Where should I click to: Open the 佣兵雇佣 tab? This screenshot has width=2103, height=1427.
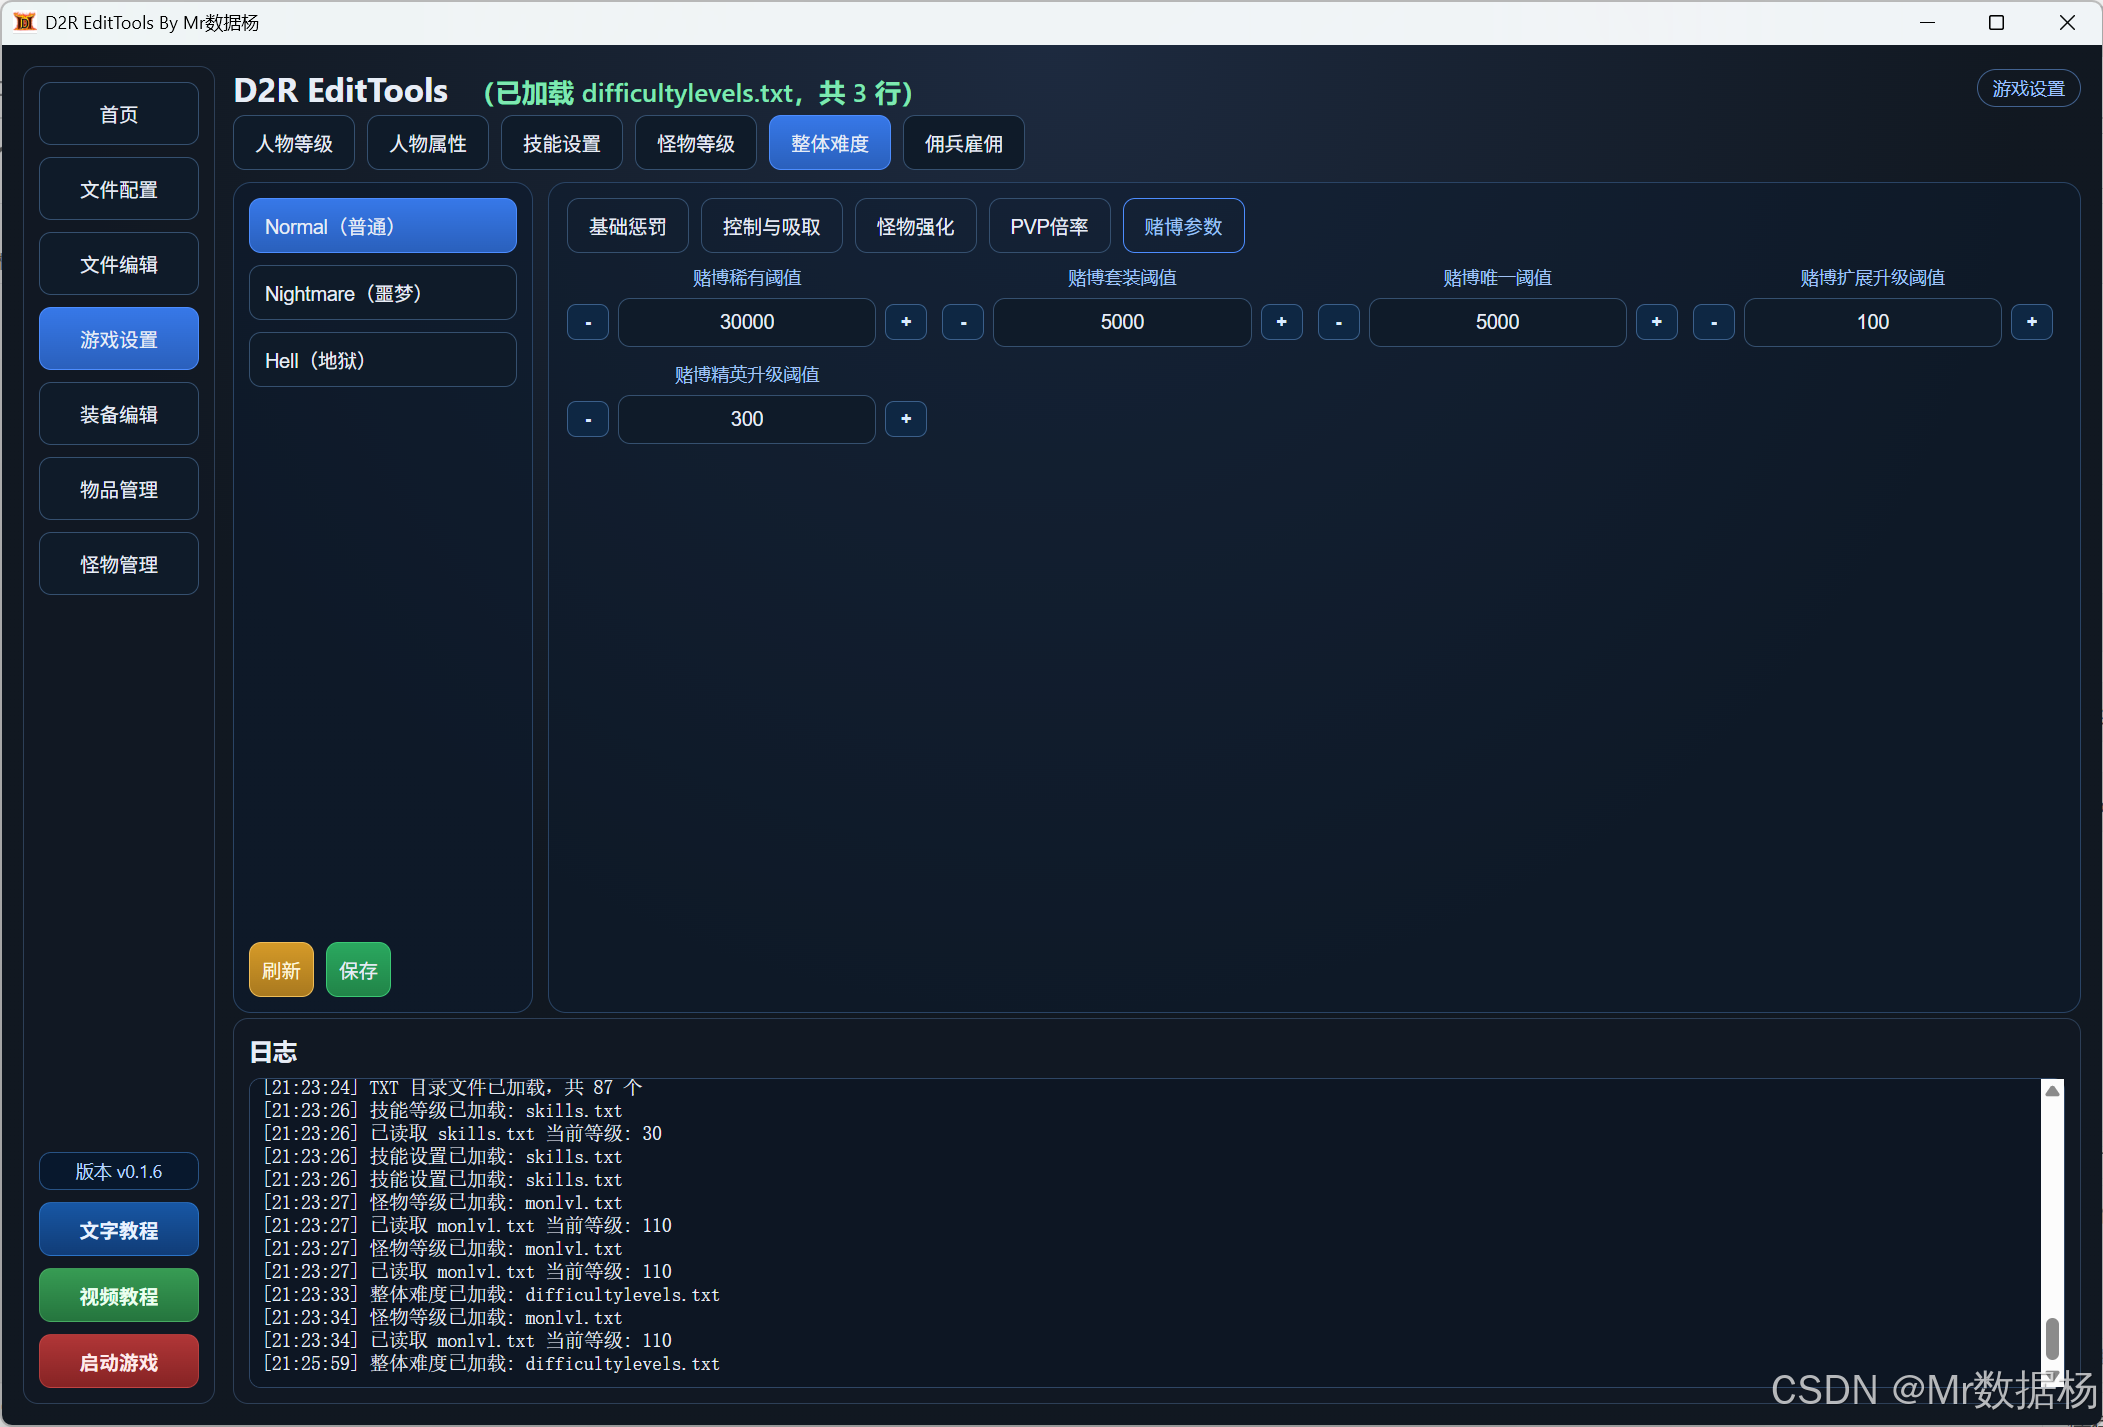[963, 143]
